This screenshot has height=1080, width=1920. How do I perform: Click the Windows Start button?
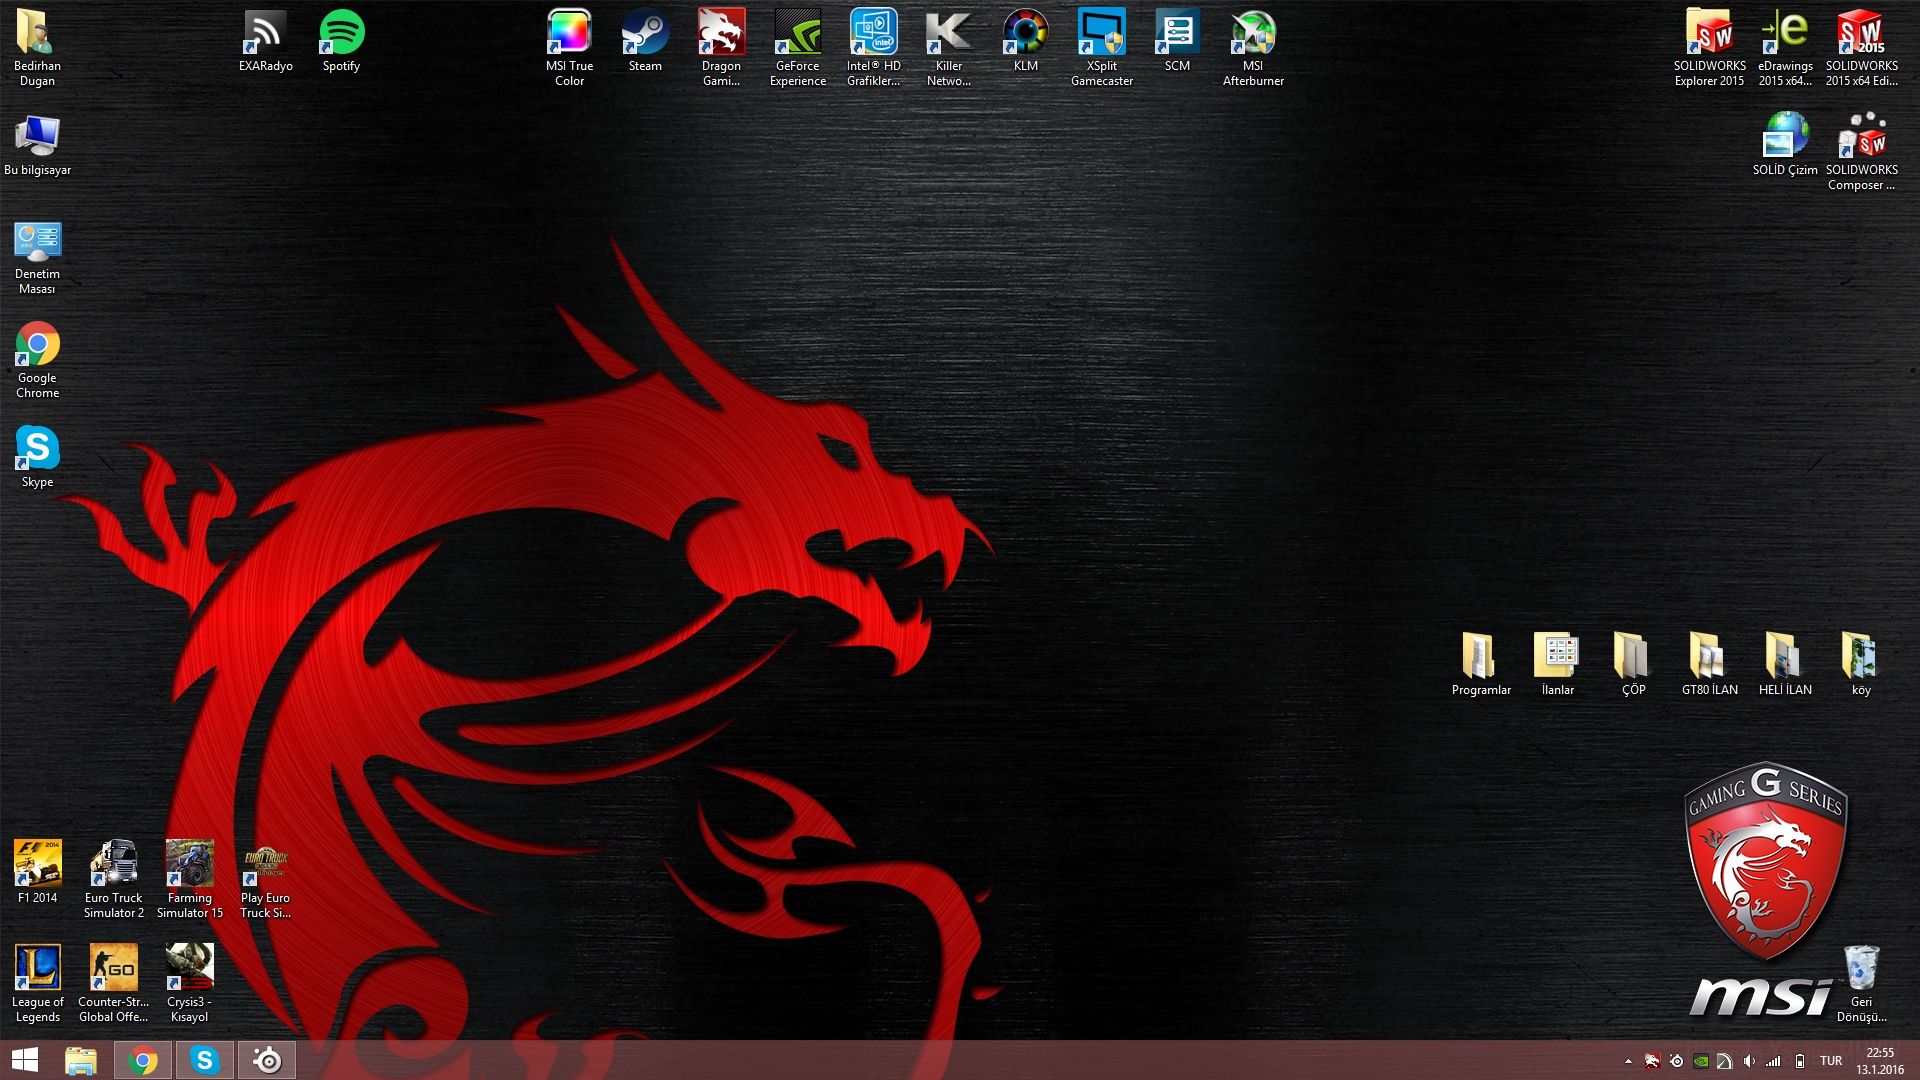(24, 1060)
